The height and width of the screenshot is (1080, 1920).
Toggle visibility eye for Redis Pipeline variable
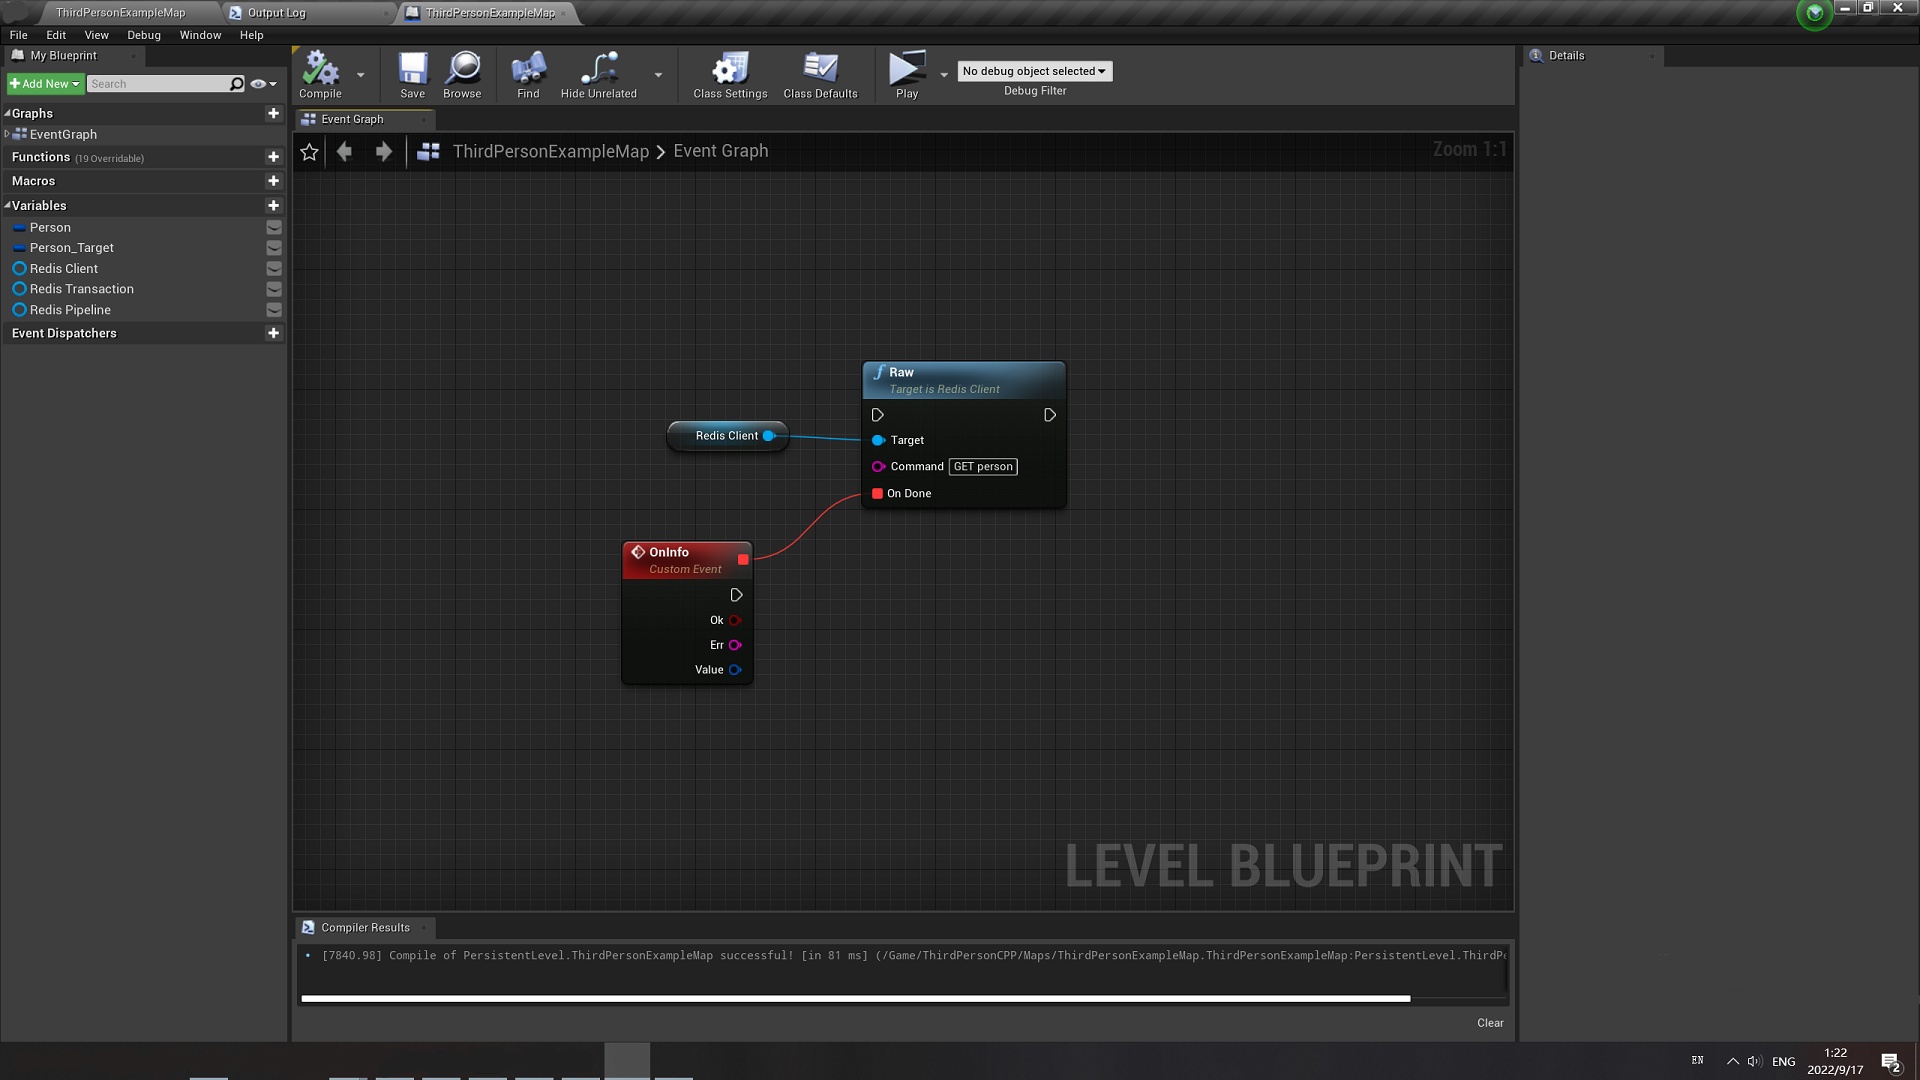(274, 310)
